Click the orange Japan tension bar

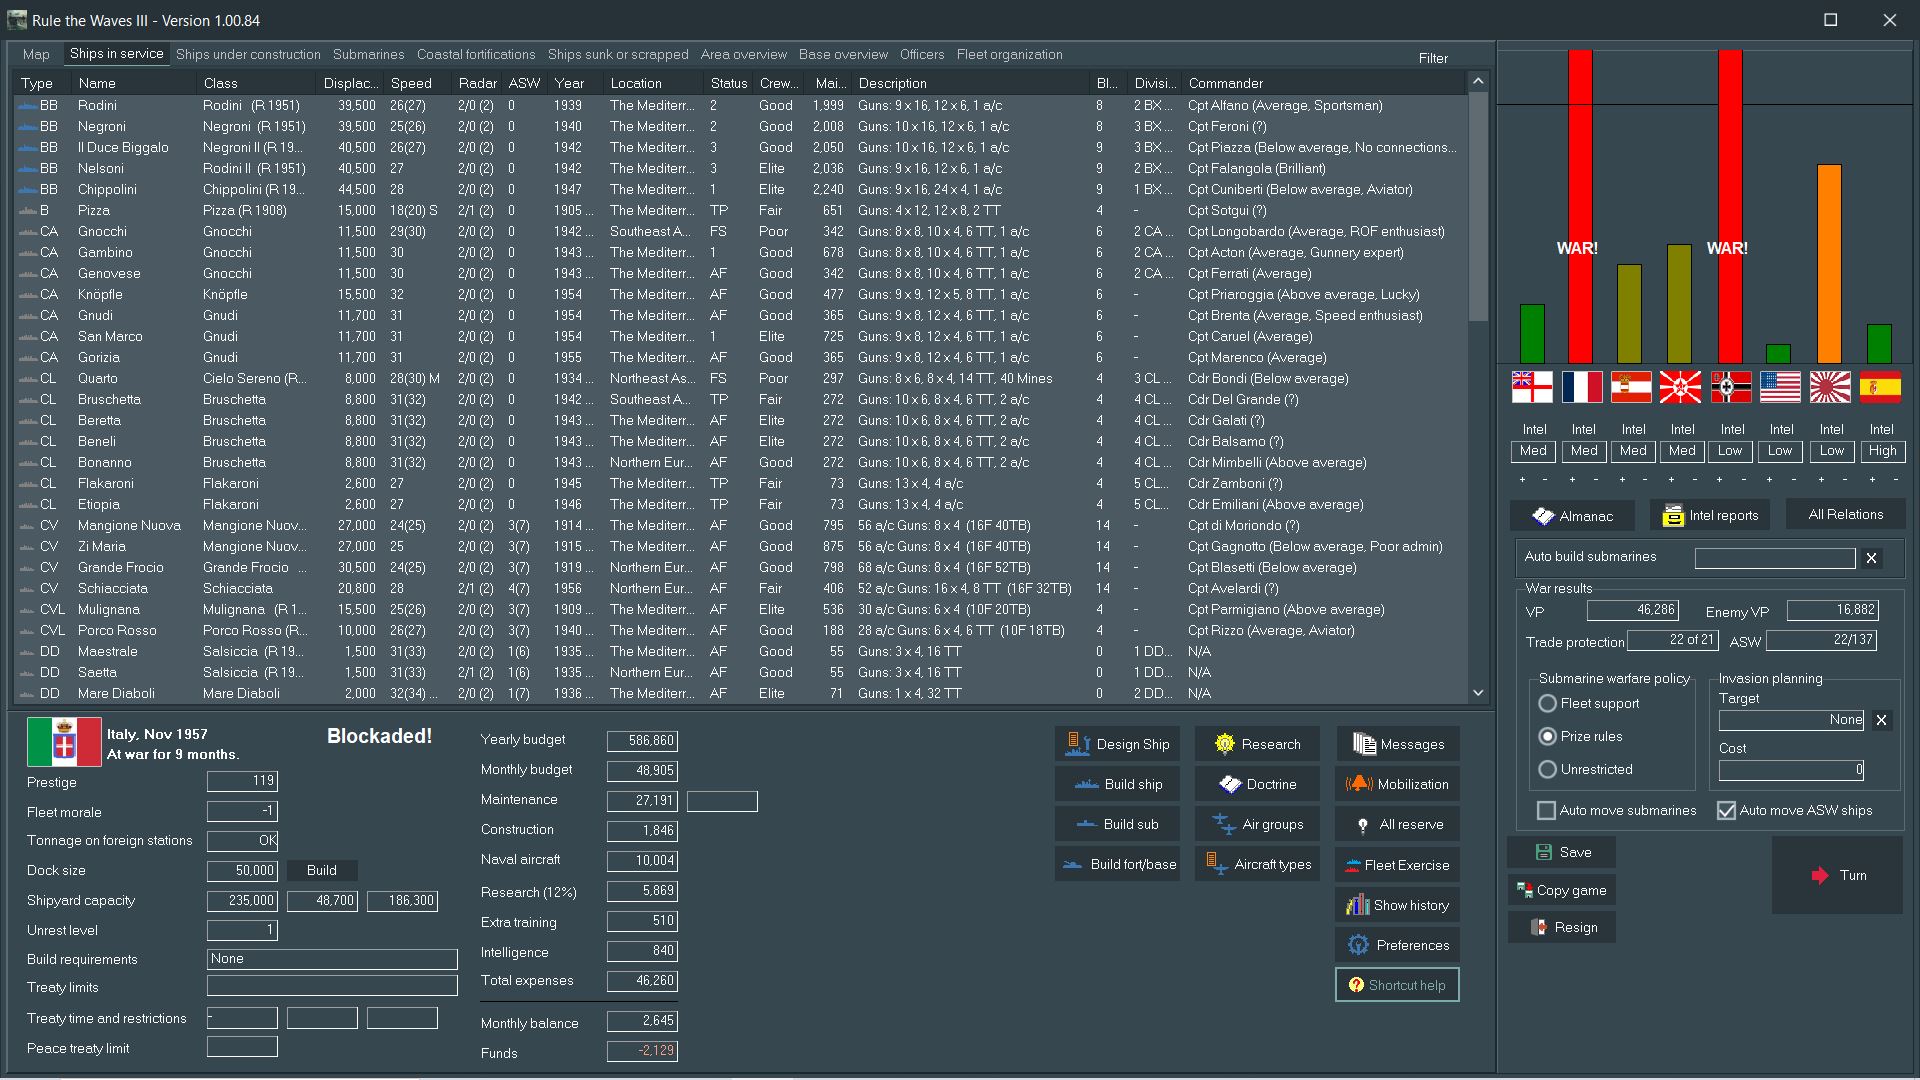[x=1829, y=264]
